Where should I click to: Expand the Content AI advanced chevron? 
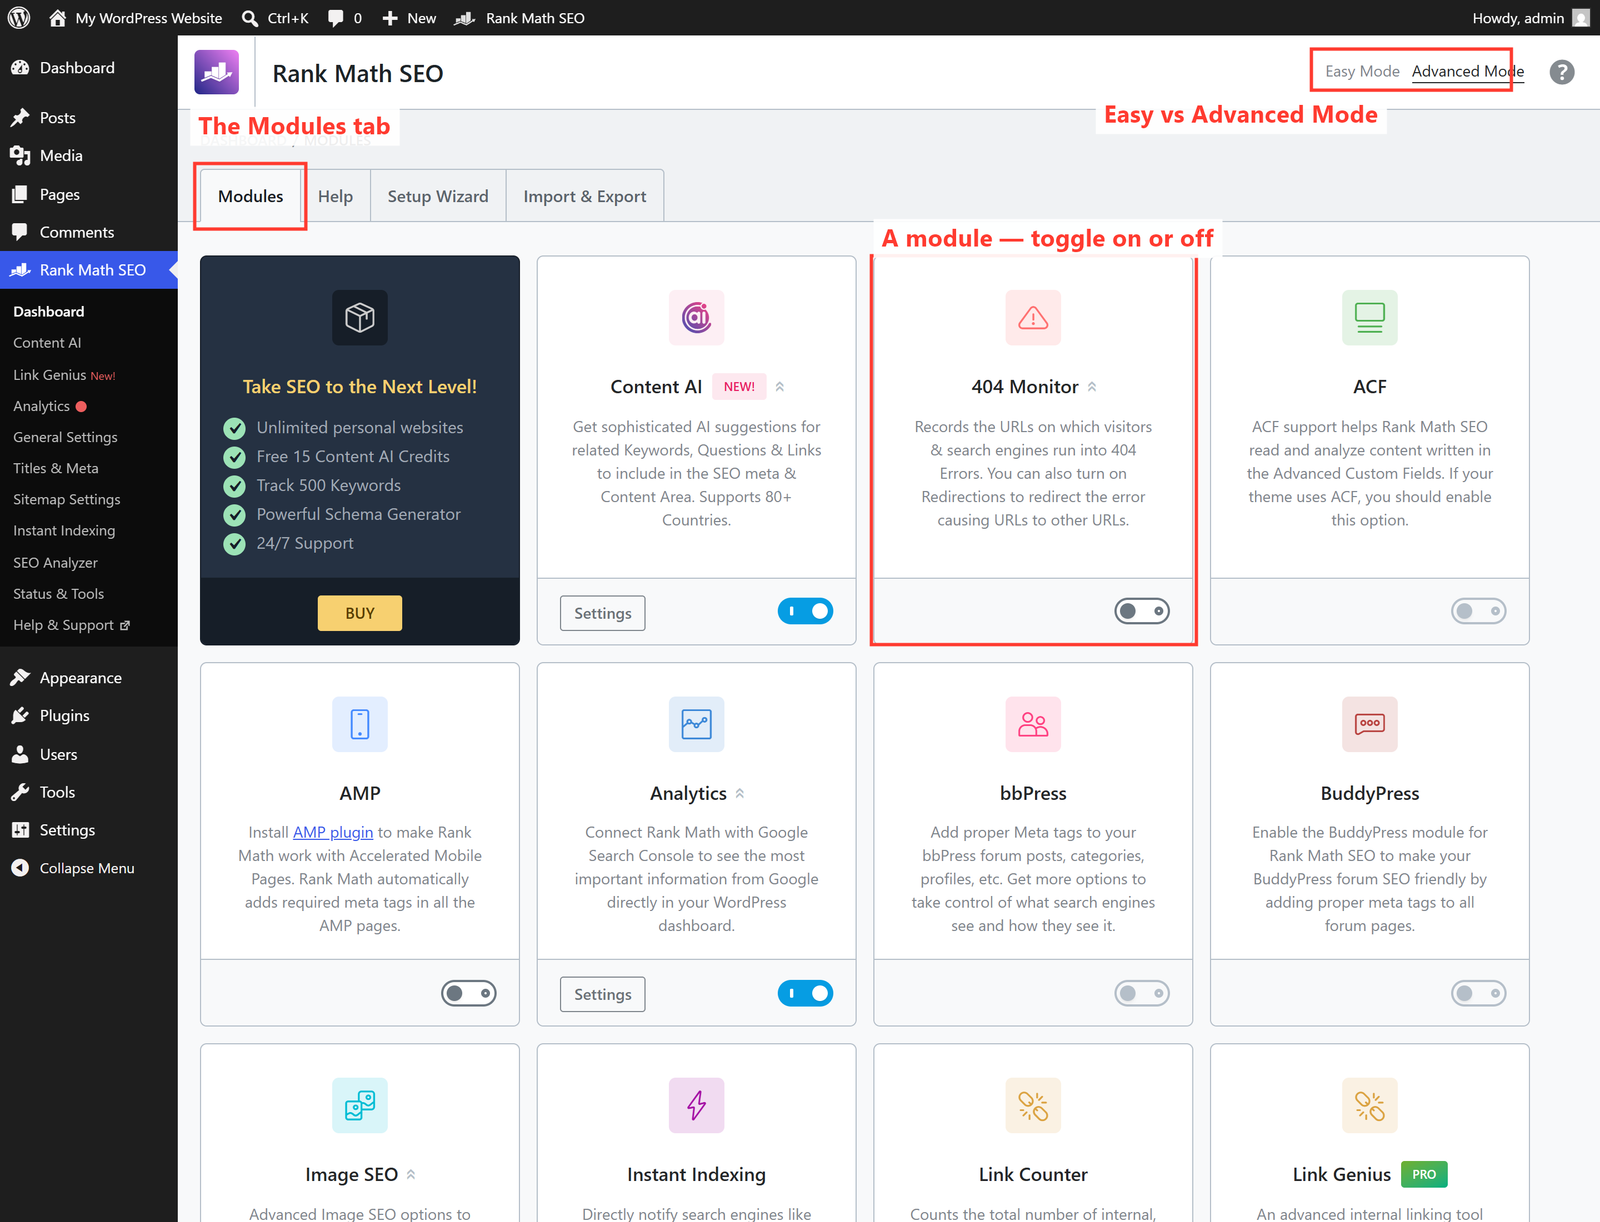pos(780,387)
